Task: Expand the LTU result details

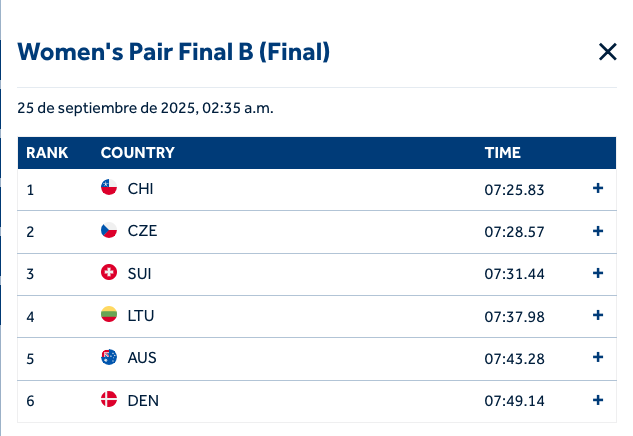Action: (x=598, y=315)
